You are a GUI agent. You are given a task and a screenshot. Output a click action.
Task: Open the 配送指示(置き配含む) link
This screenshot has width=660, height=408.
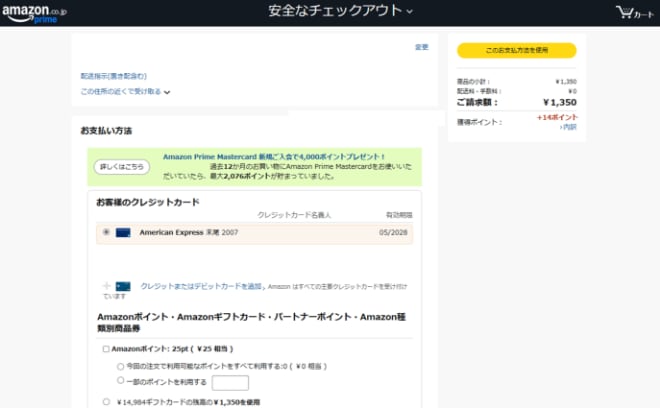click(x=114, y=76)
